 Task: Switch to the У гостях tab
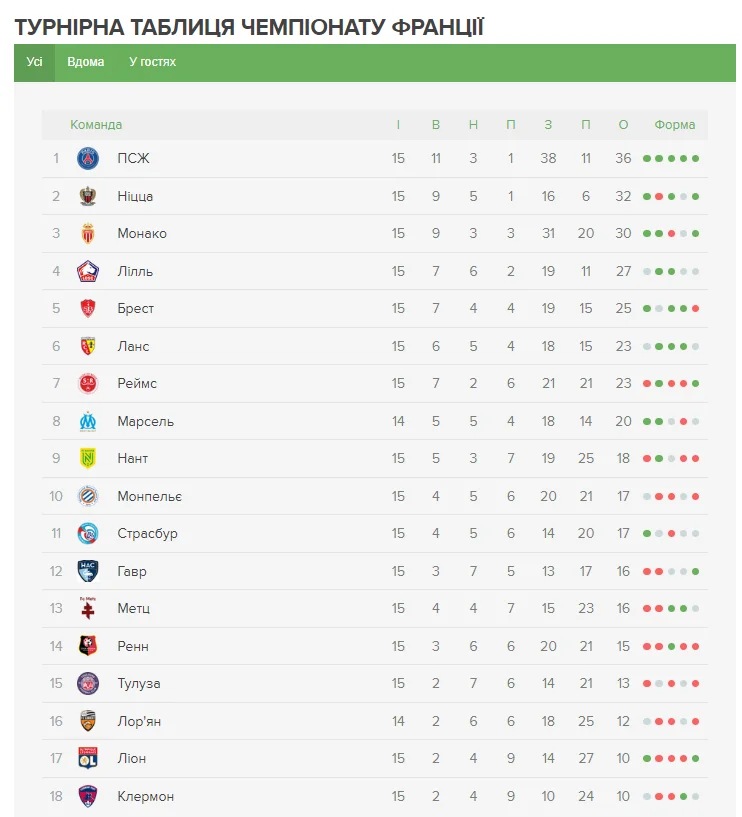152,62
